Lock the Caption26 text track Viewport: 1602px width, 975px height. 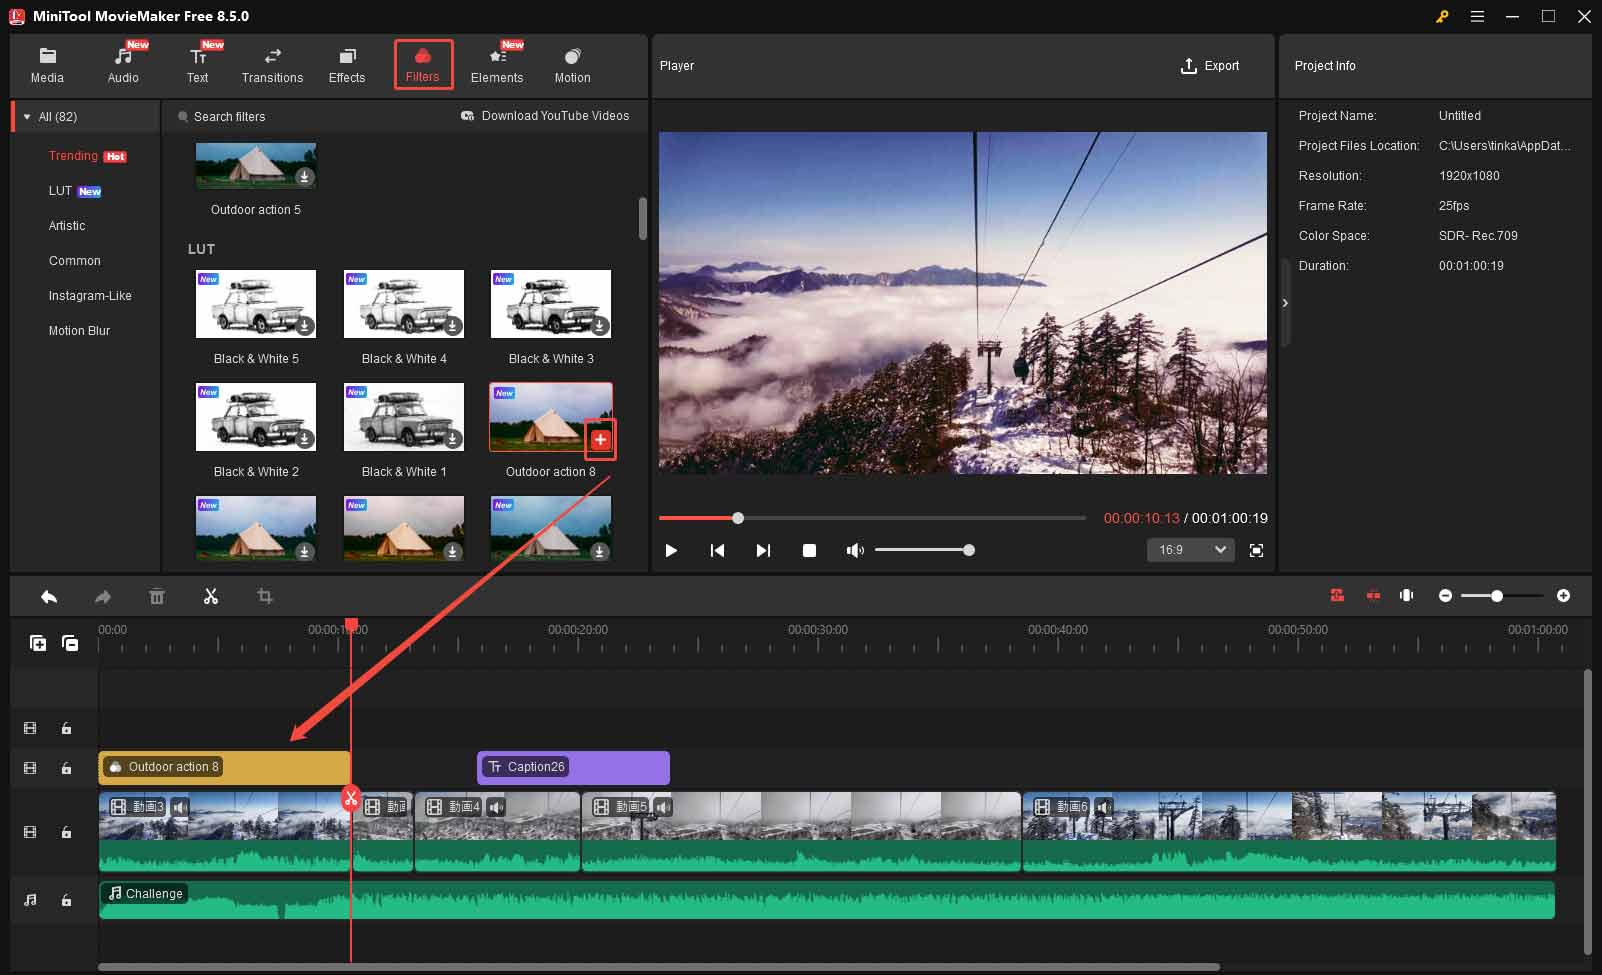66,768
